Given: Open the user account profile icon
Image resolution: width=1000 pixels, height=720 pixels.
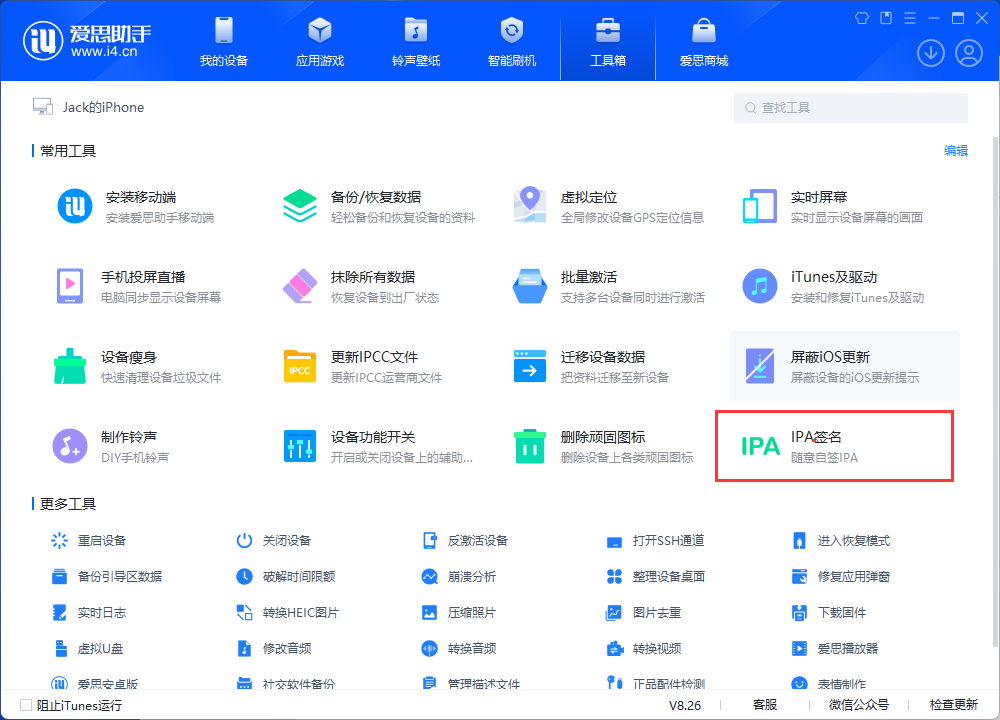Looking at the screenshot, I should [x=969, y=53].
